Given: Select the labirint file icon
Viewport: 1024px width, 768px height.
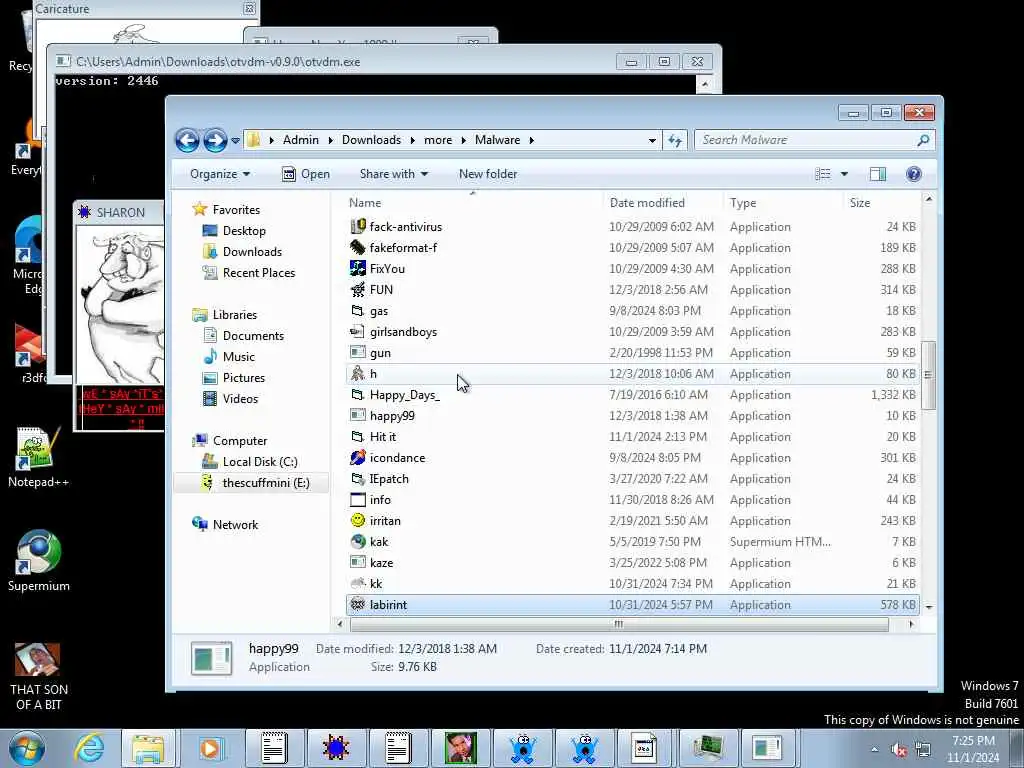Looking at the screenshot, I should [x=357, y=605].
